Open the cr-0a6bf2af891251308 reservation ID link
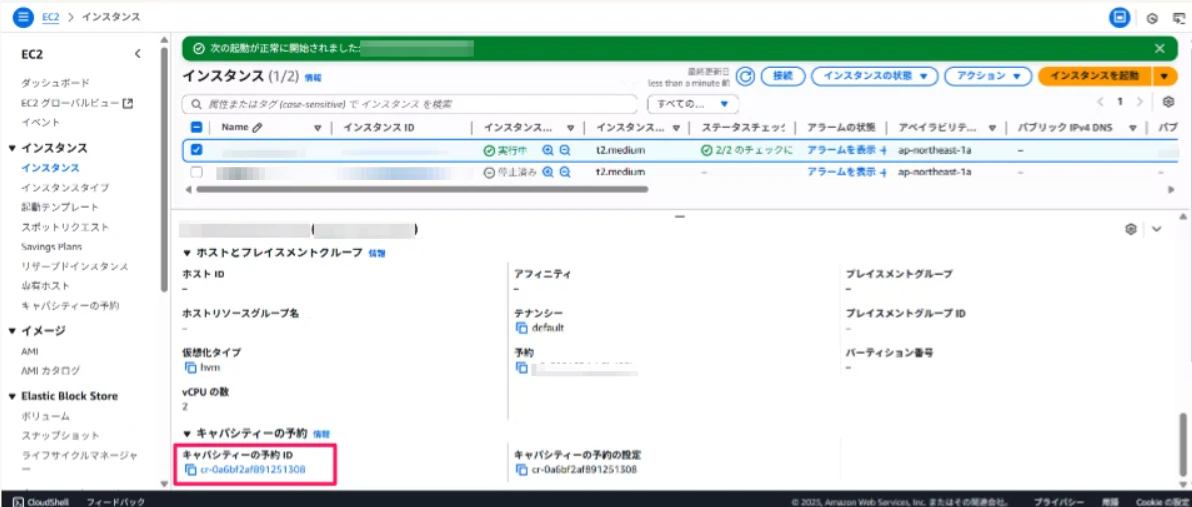The height and width of the screenshot is (507, 1192). [x=253, y=470]
